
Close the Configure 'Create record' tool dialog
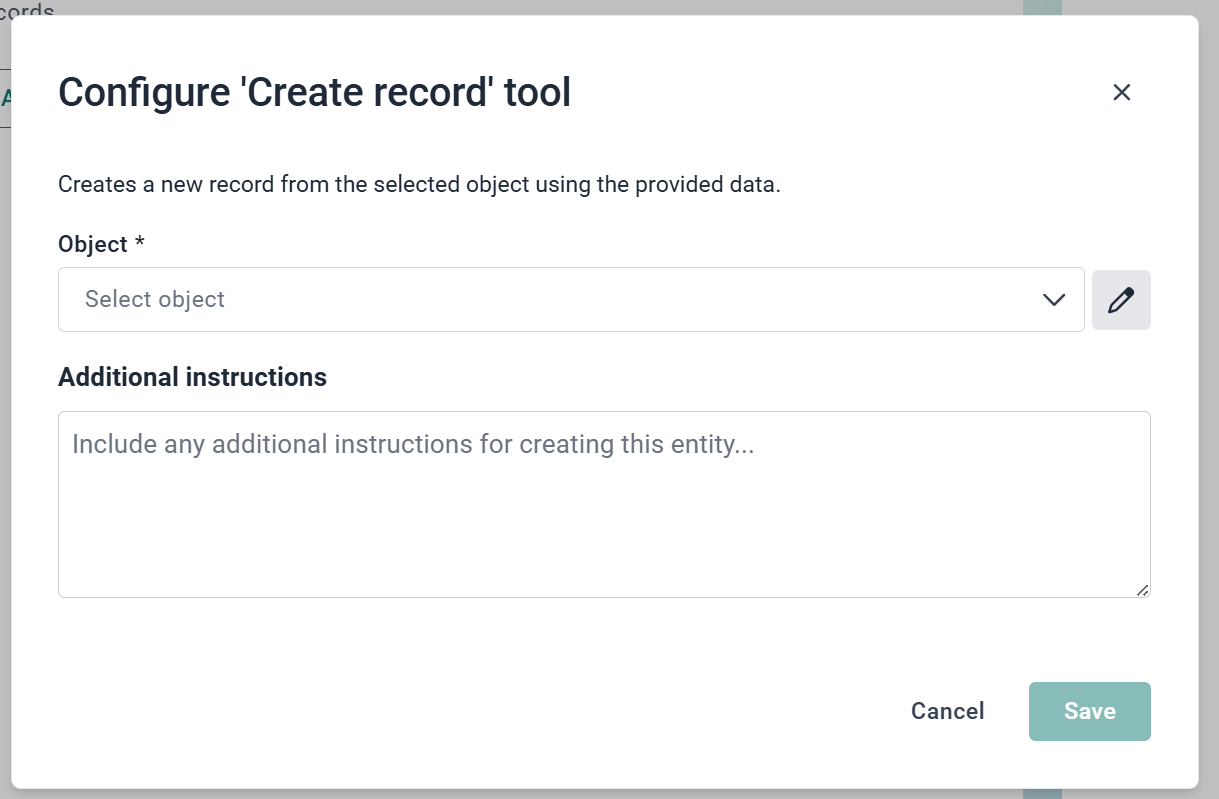tap(1121, 93)
